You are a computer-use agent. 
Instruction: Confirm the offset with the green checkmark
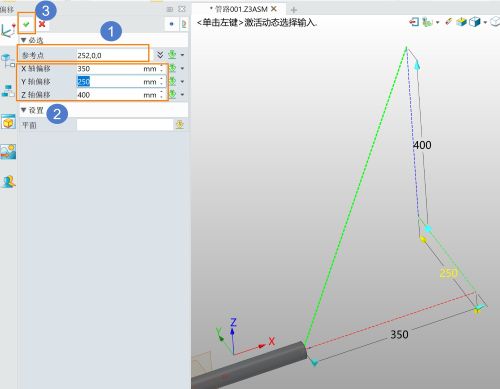click(26, 24)
